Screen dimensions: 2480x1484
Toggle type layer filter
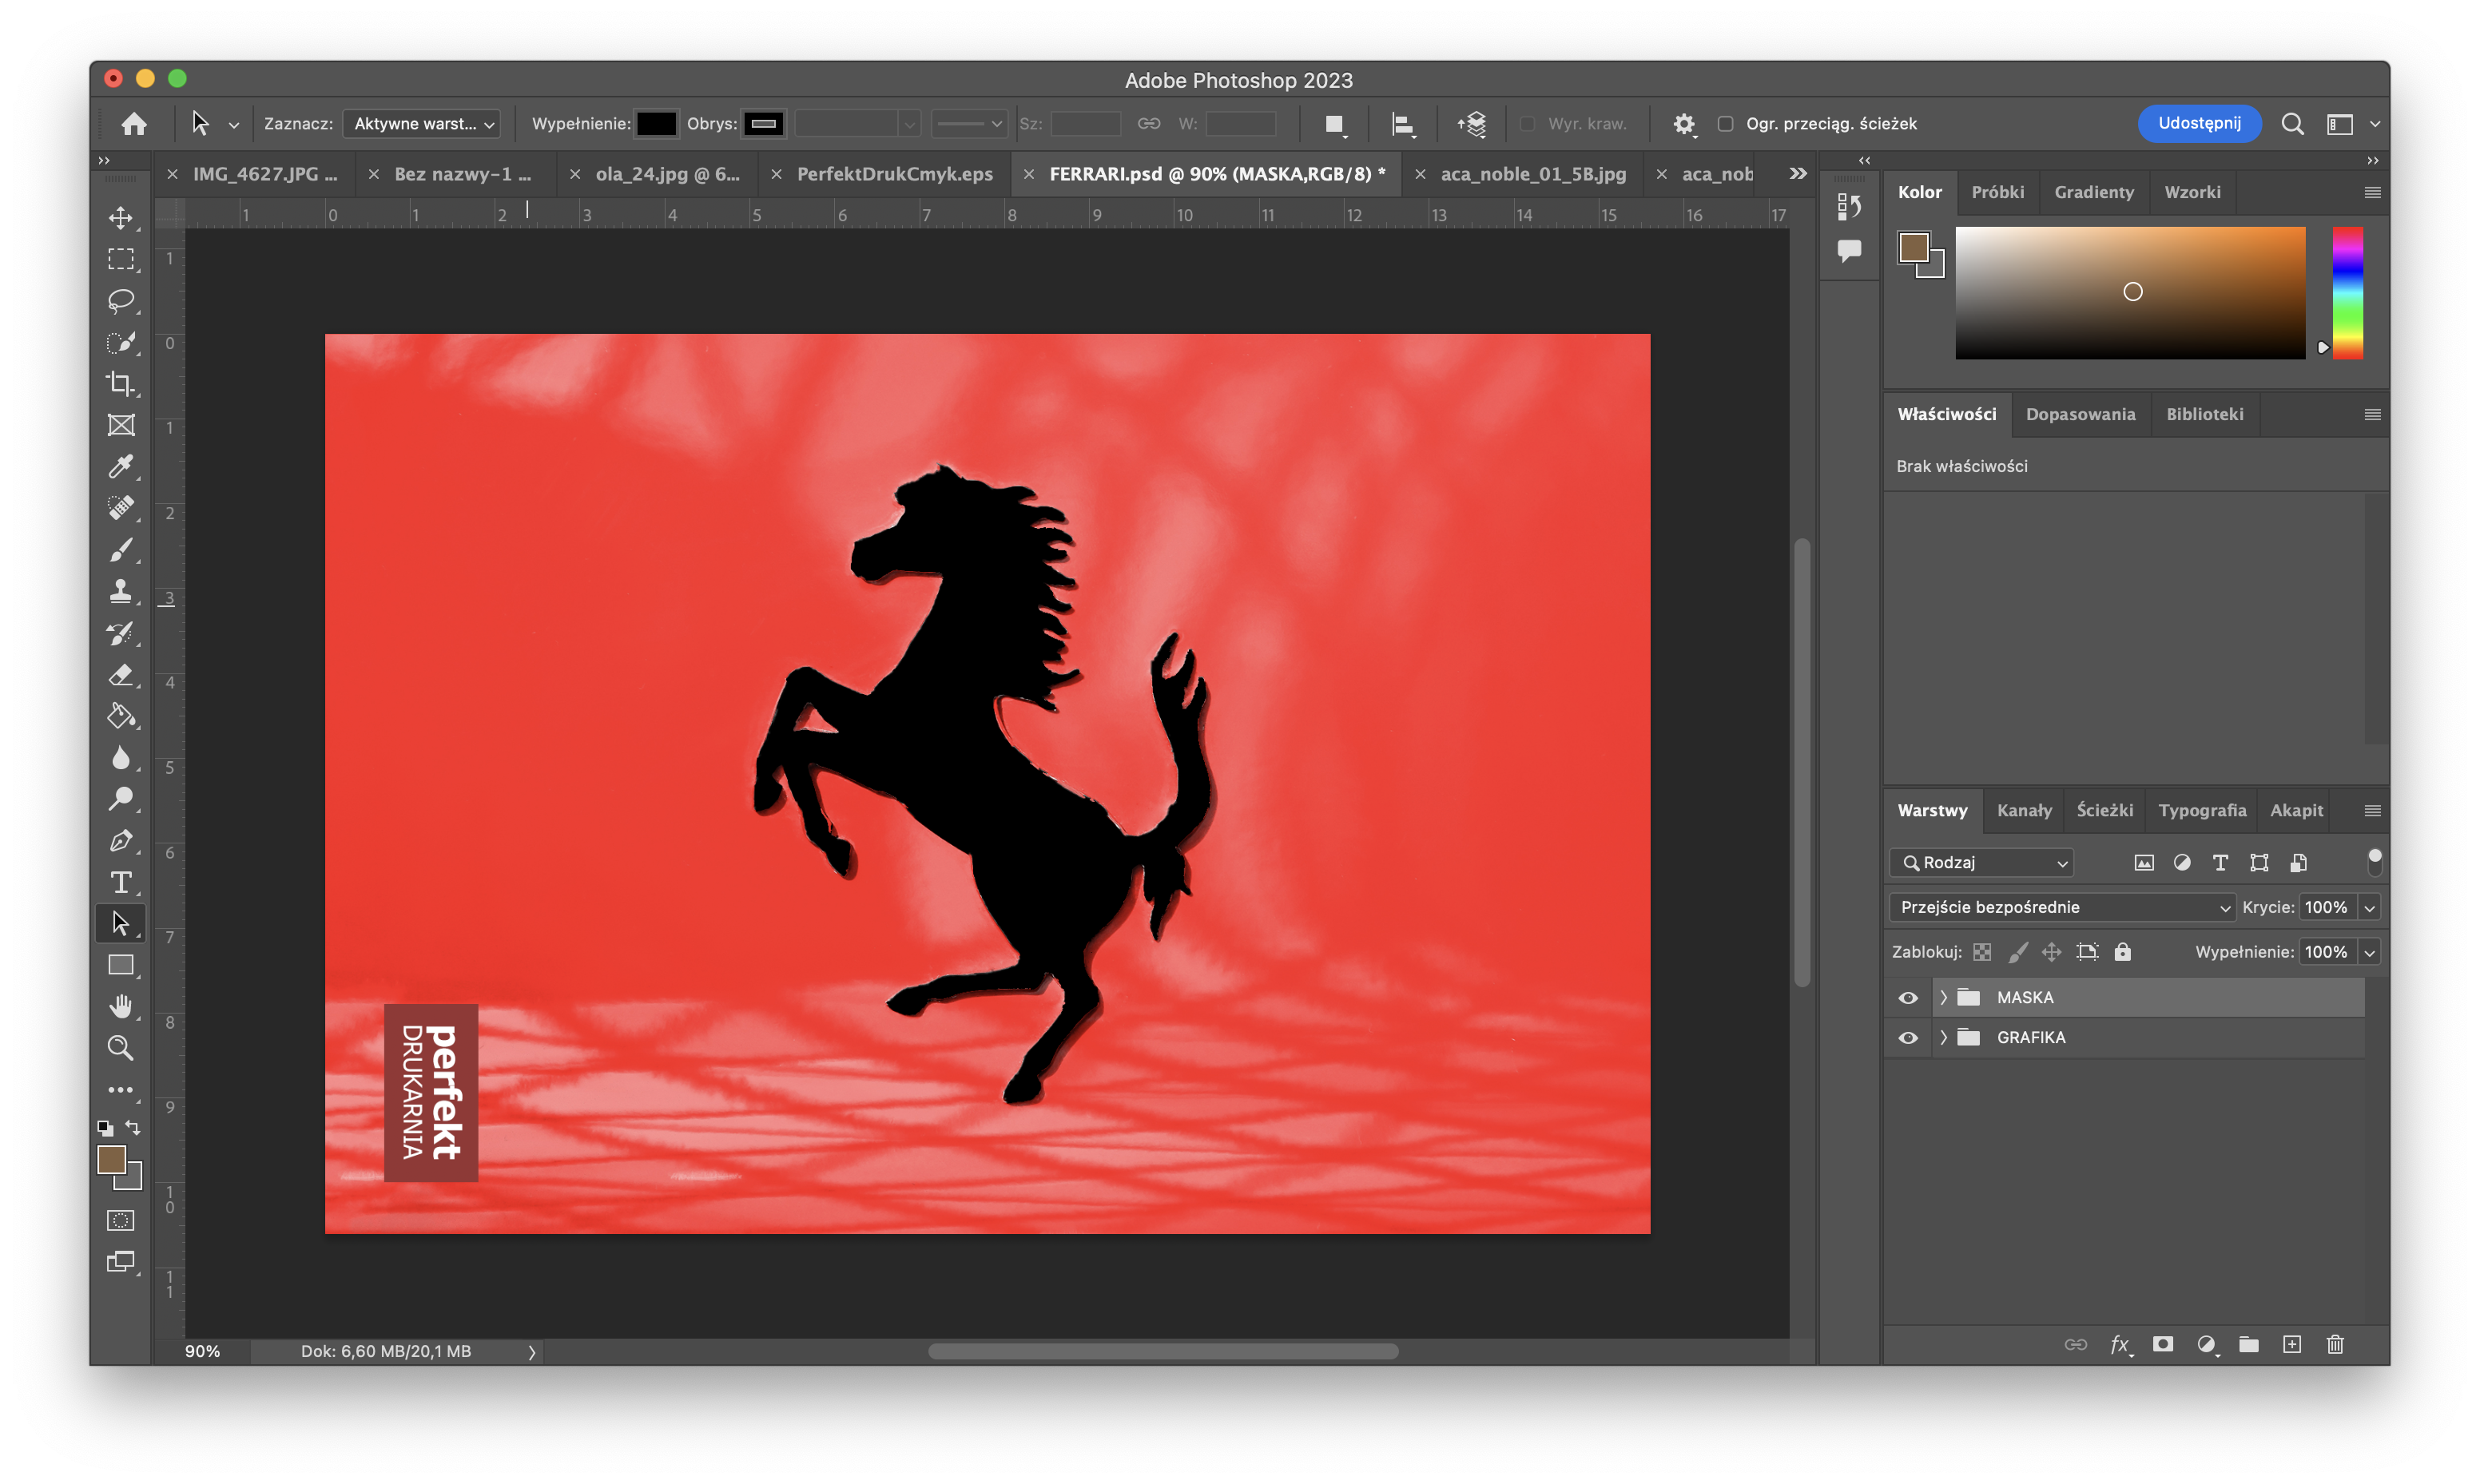tap(2220, 863)
